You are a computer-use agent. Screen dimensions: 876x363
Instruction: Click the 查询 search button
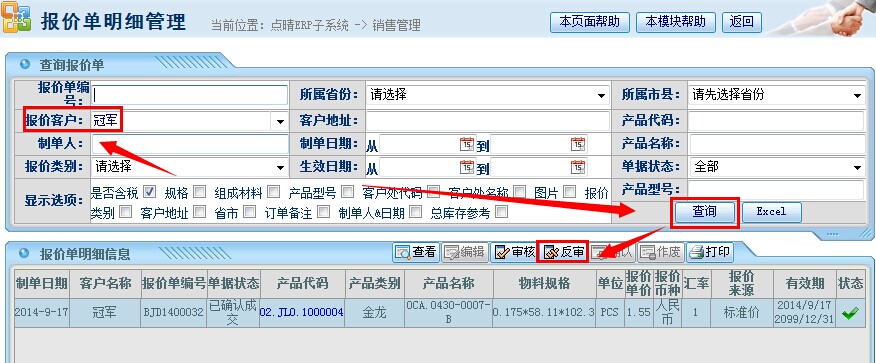coord(705,212)
